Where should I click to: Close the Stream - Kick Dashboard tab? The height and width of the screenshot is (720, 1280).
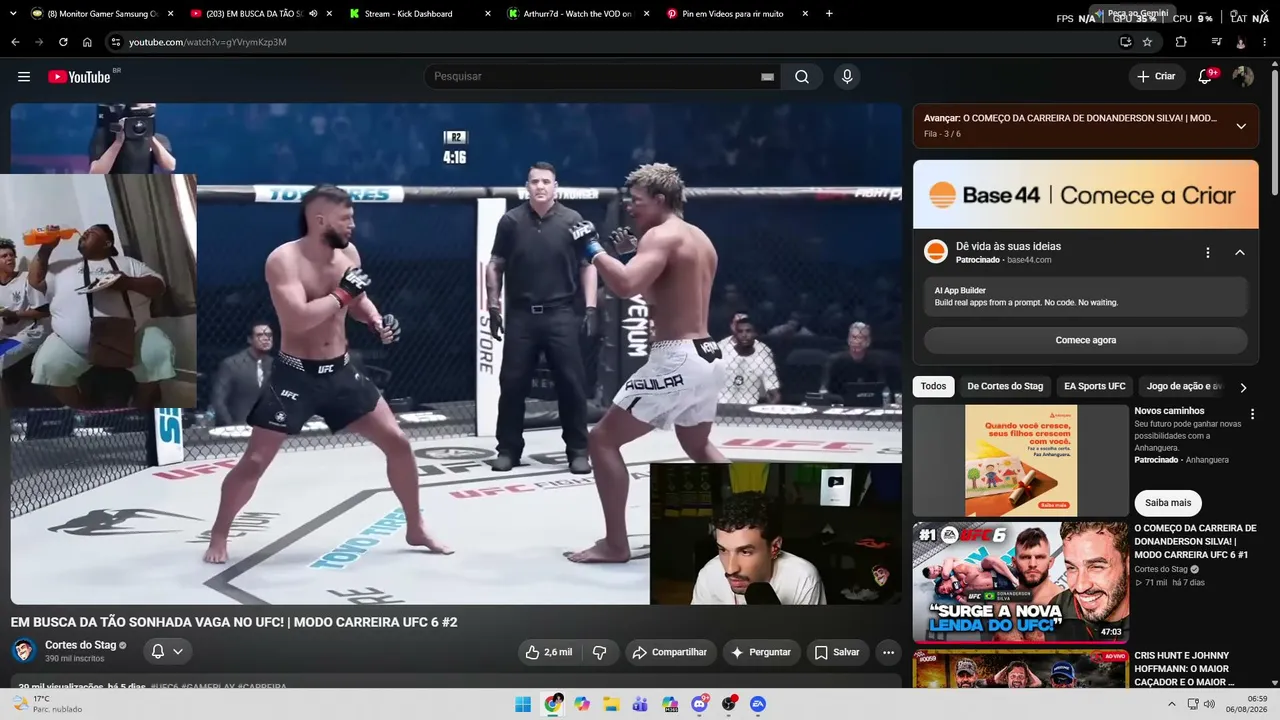pyautogui.click(x=487, y=14)
